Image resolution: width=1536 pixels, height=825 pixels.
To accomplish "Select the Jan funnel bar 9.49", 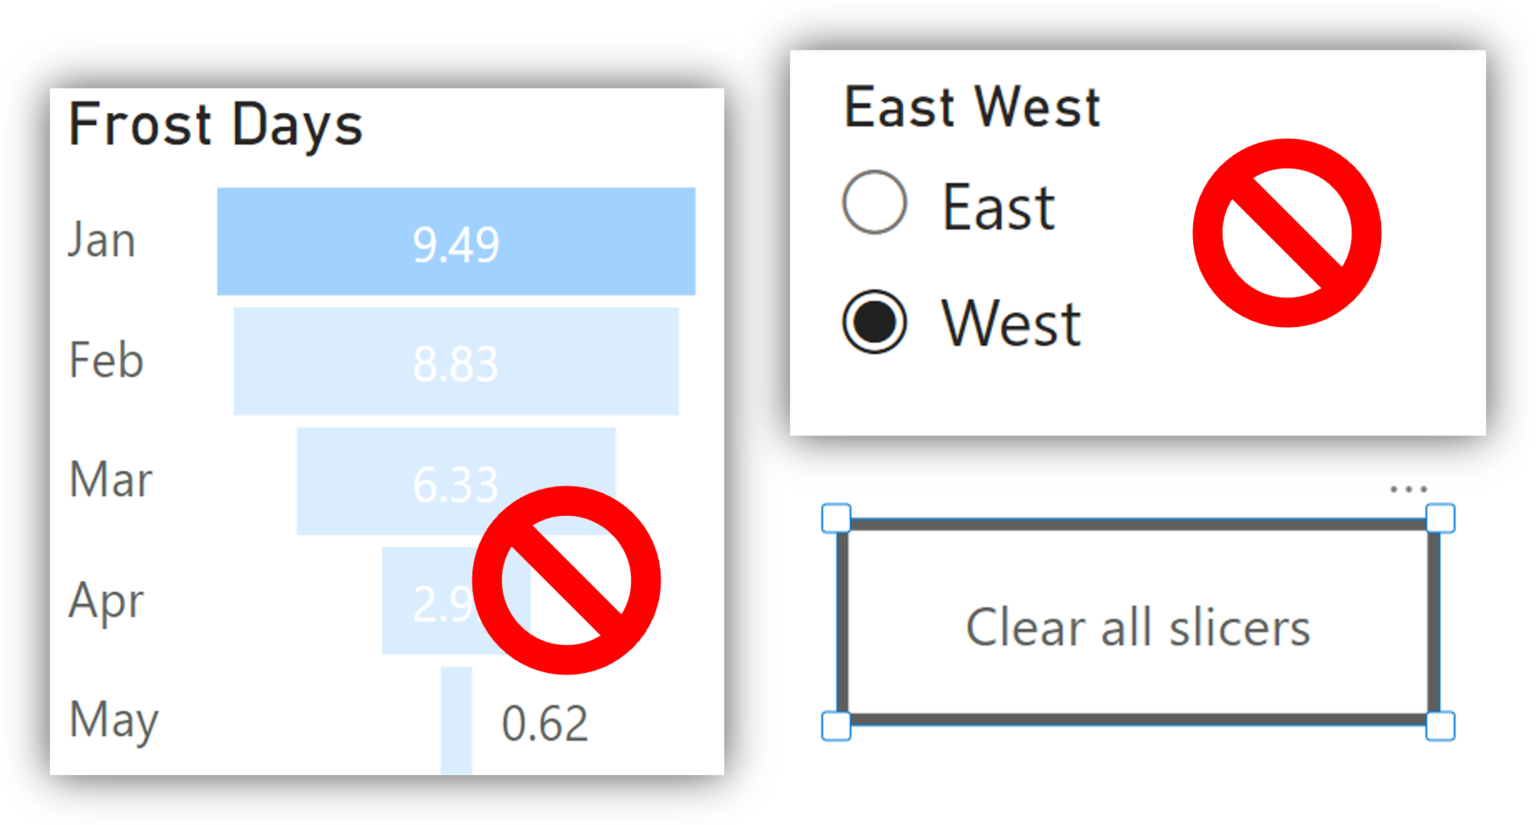I will click(x=456, y=241).
